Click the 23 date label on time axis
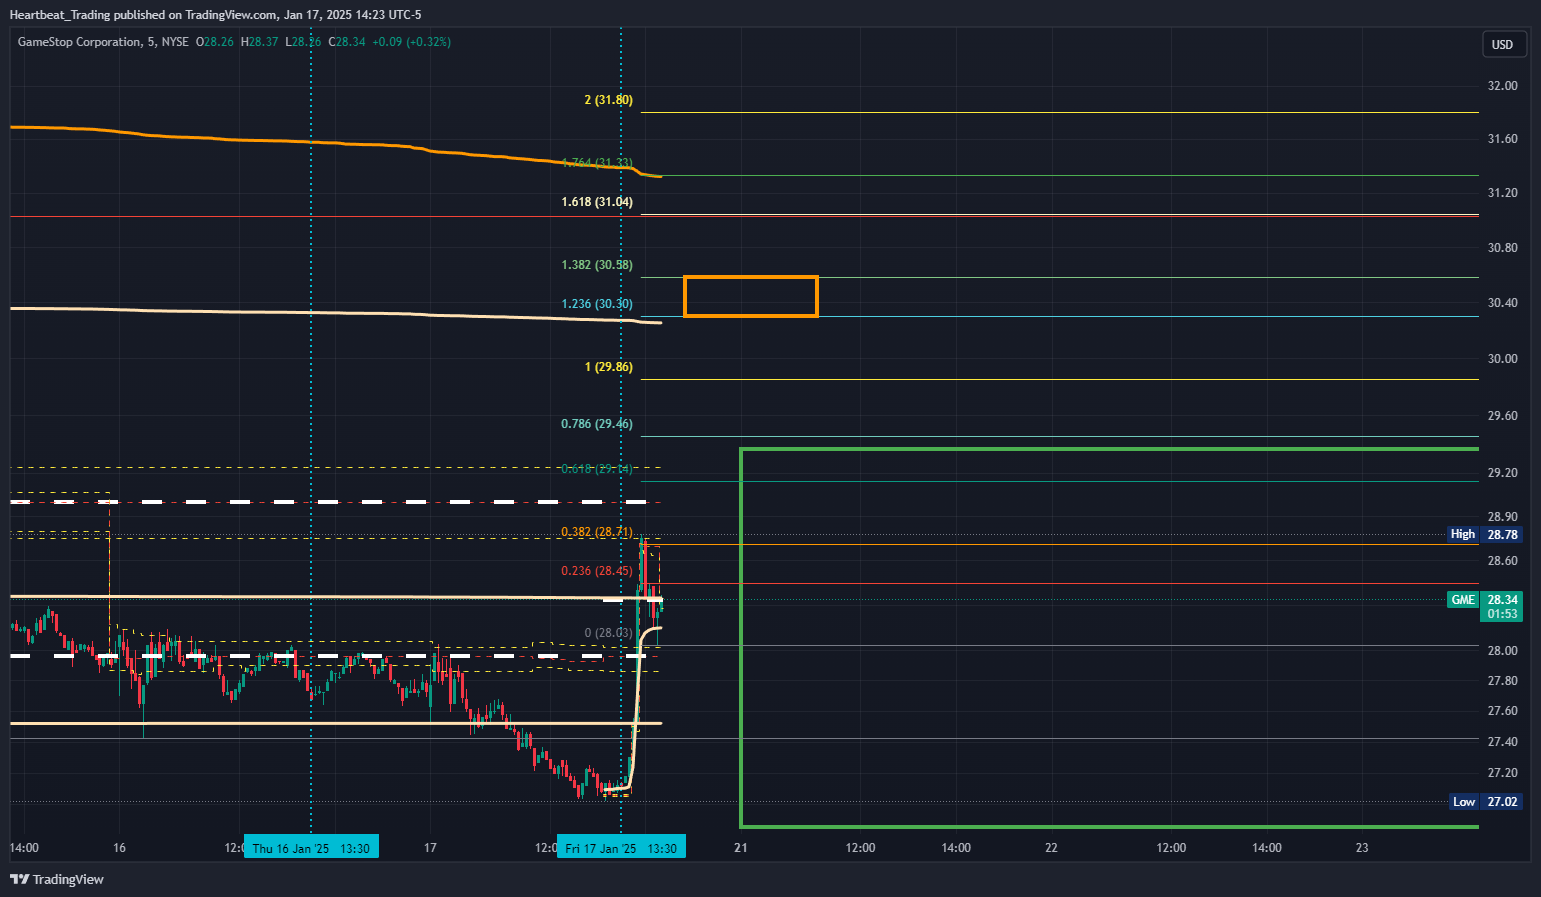 pos(1362,848)
